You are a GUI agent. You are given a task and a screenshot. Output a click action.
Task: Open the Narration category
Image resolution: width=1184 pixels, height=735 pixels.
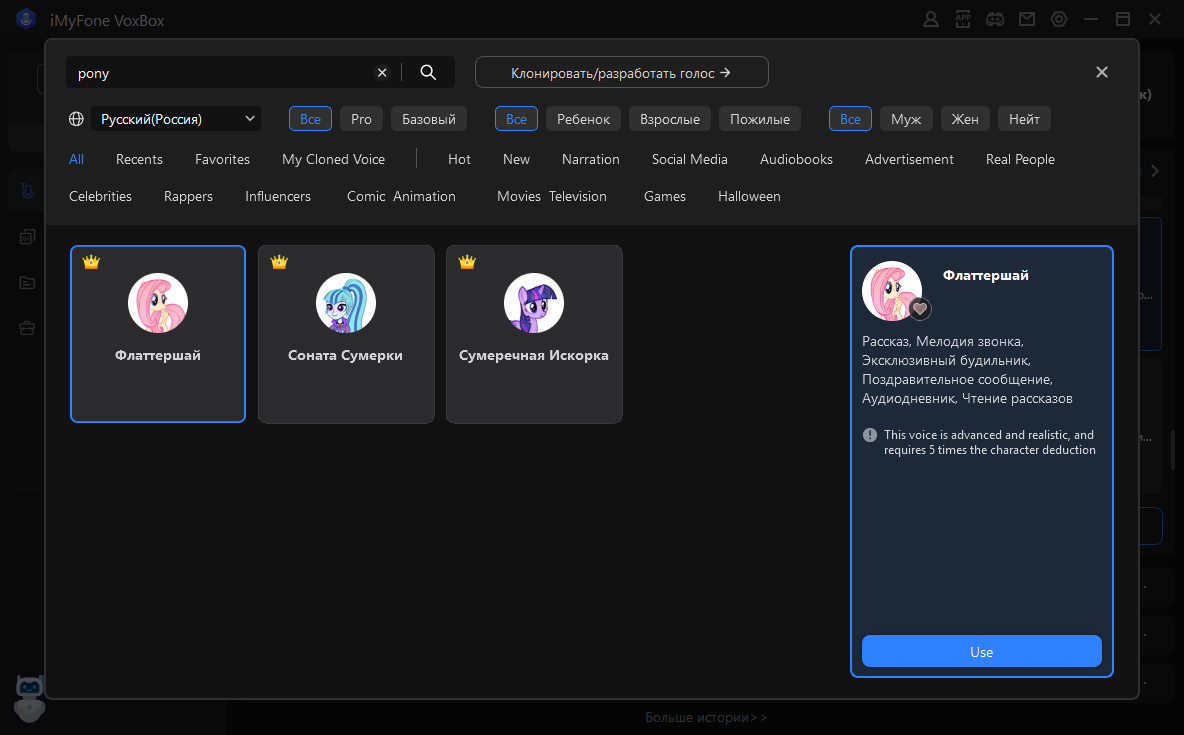point(590,159)
